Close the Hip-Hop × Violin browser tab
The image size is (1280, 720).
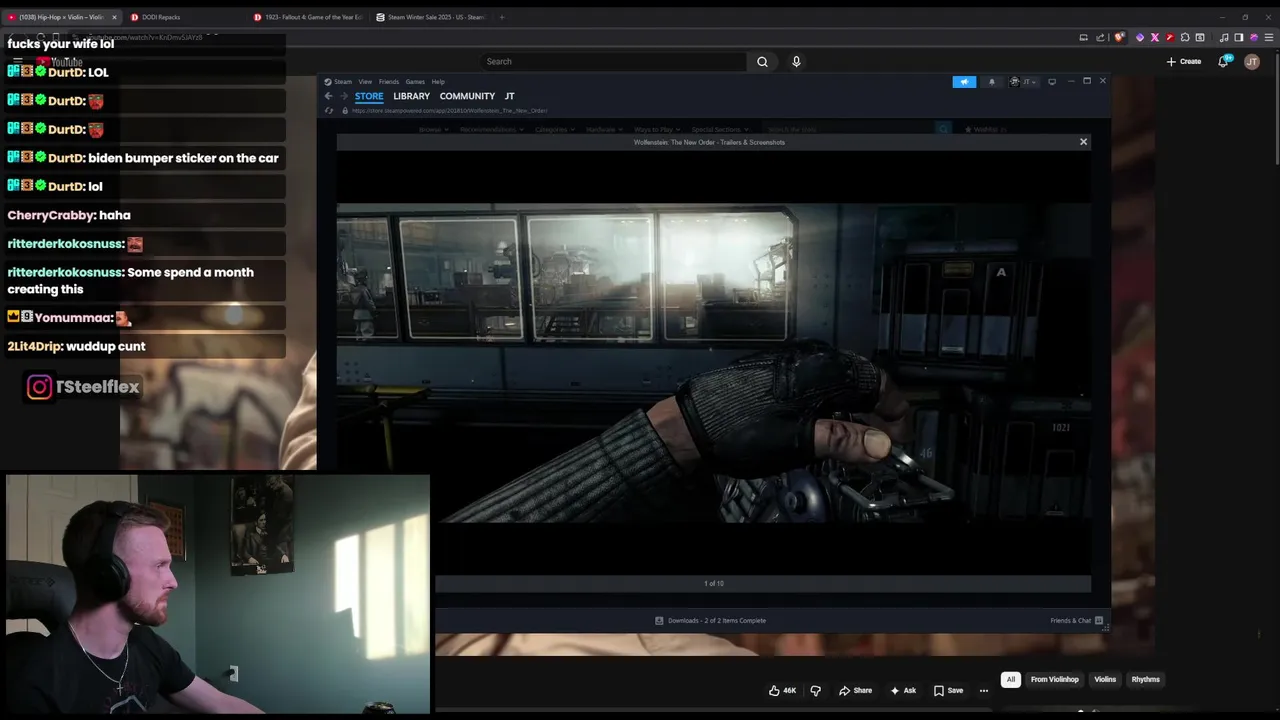[114, 17]
